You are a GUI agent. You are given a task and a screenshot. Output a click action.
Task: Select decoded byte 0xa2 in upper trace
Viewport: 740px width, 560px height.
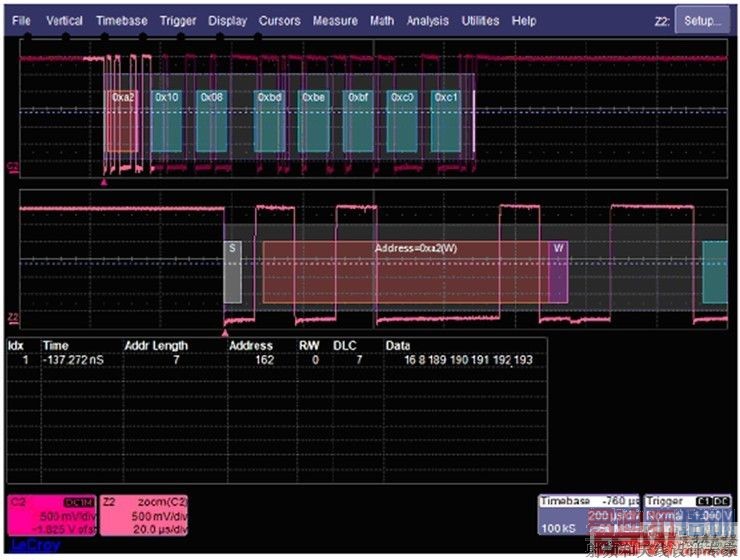pyautogui.click(x=123, y=121)
